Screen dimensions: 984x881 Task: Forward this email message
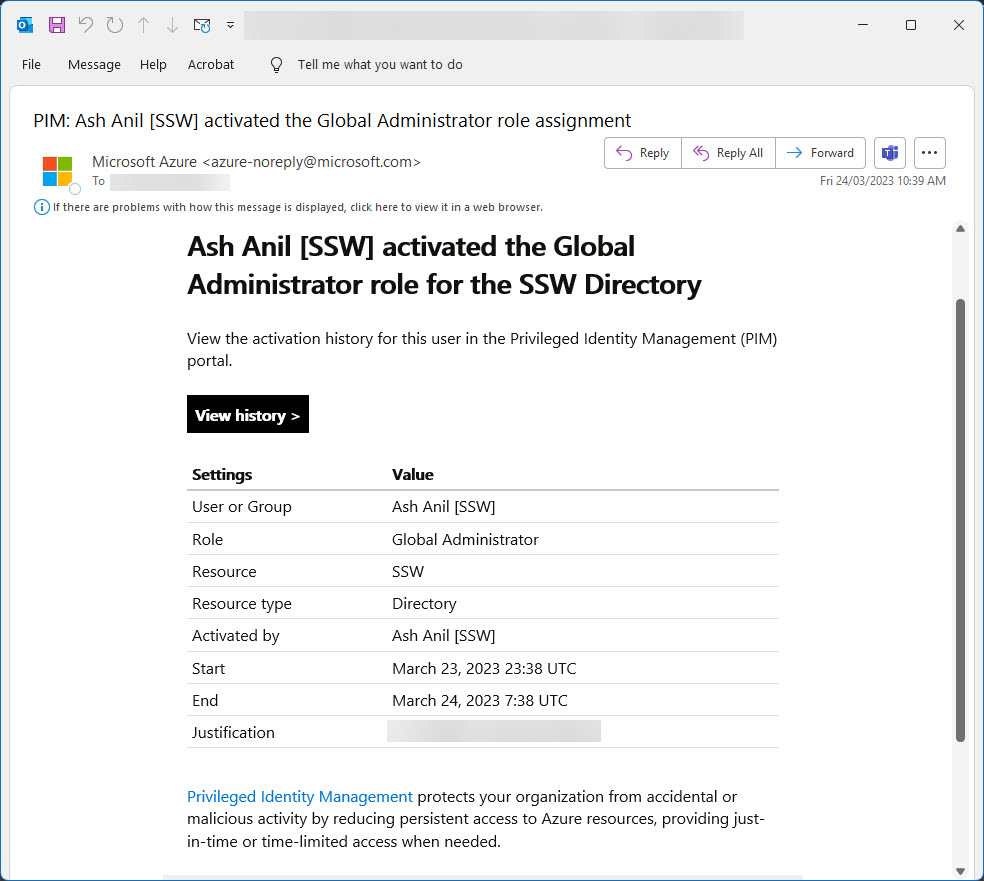click(820, 153)
